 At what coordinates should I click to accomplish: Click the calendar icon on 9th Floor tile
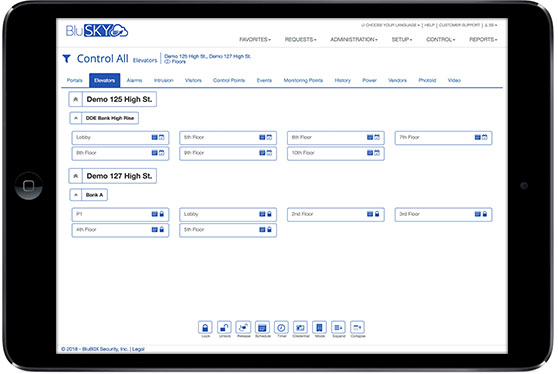[x=269, y=153]
